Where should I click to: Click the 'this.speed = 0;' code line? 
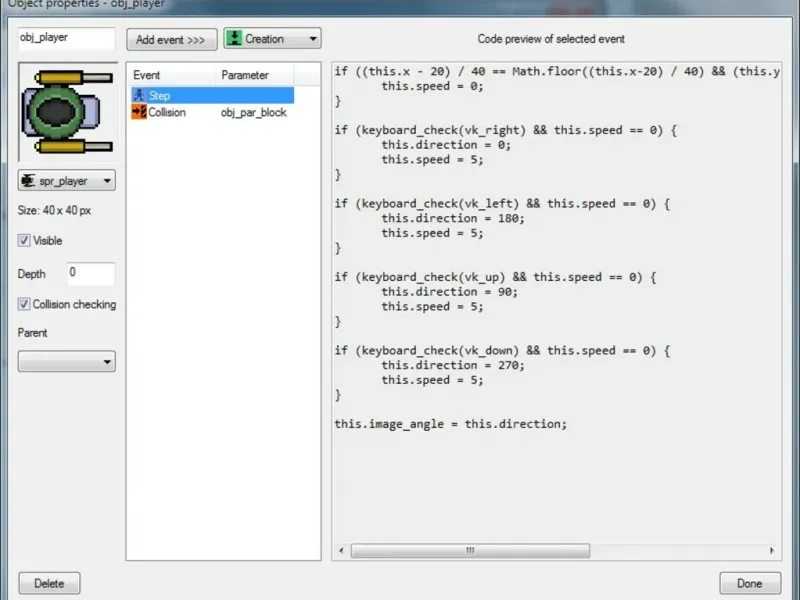coord(432,86)
